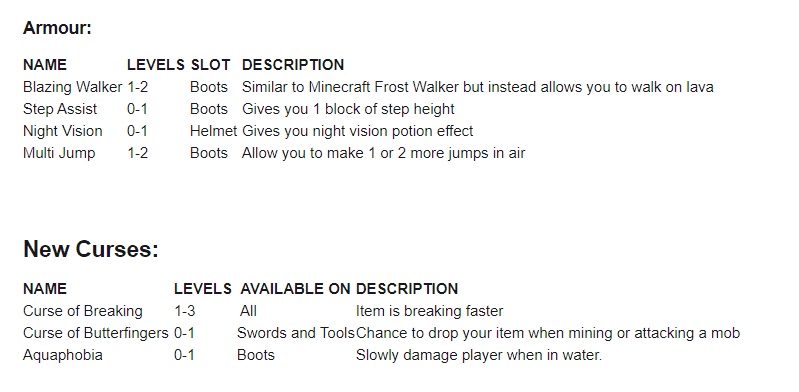This screenshot has height=392, width=799.
Task: Click the Multi Jump name cell
Action: pyautogui.click(x=59, y=153)
